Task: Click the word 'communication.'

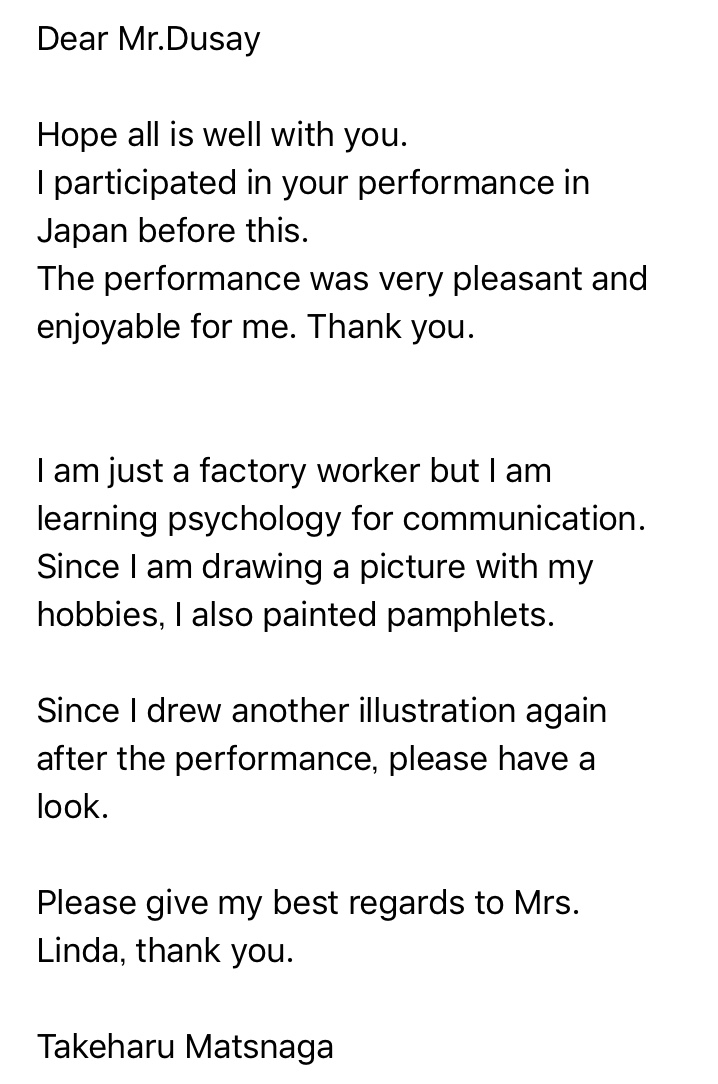Action: (x=524, y=519)
